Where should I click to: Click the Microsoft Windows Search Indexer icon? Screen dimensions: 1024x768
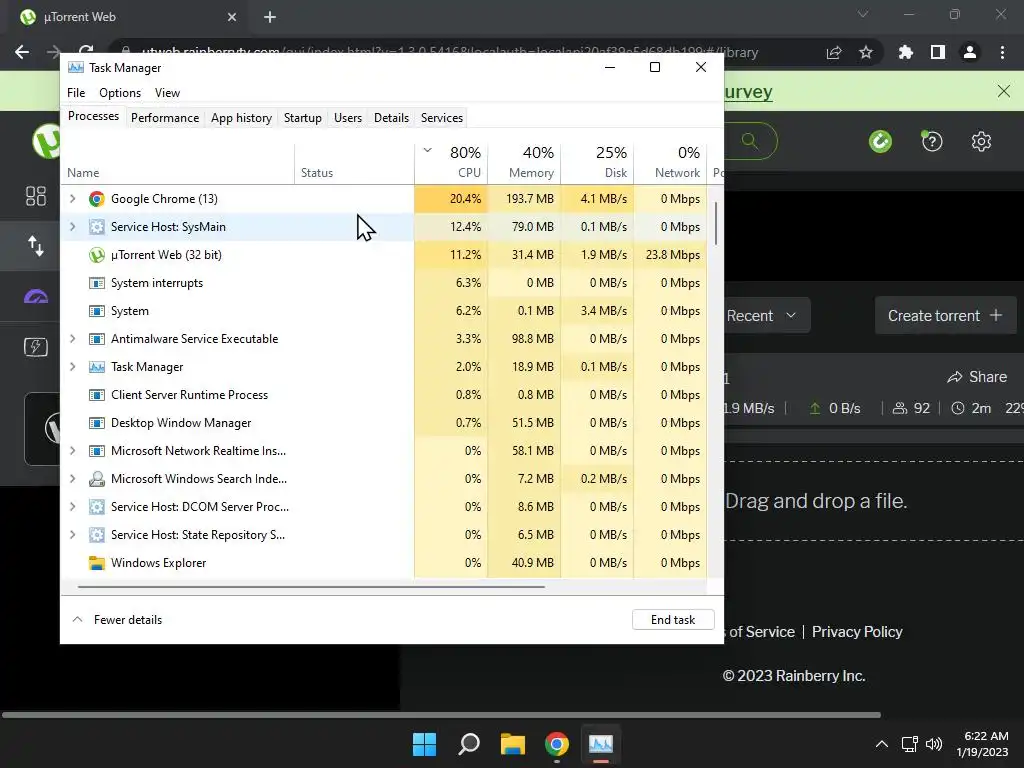tap(97, 479)
